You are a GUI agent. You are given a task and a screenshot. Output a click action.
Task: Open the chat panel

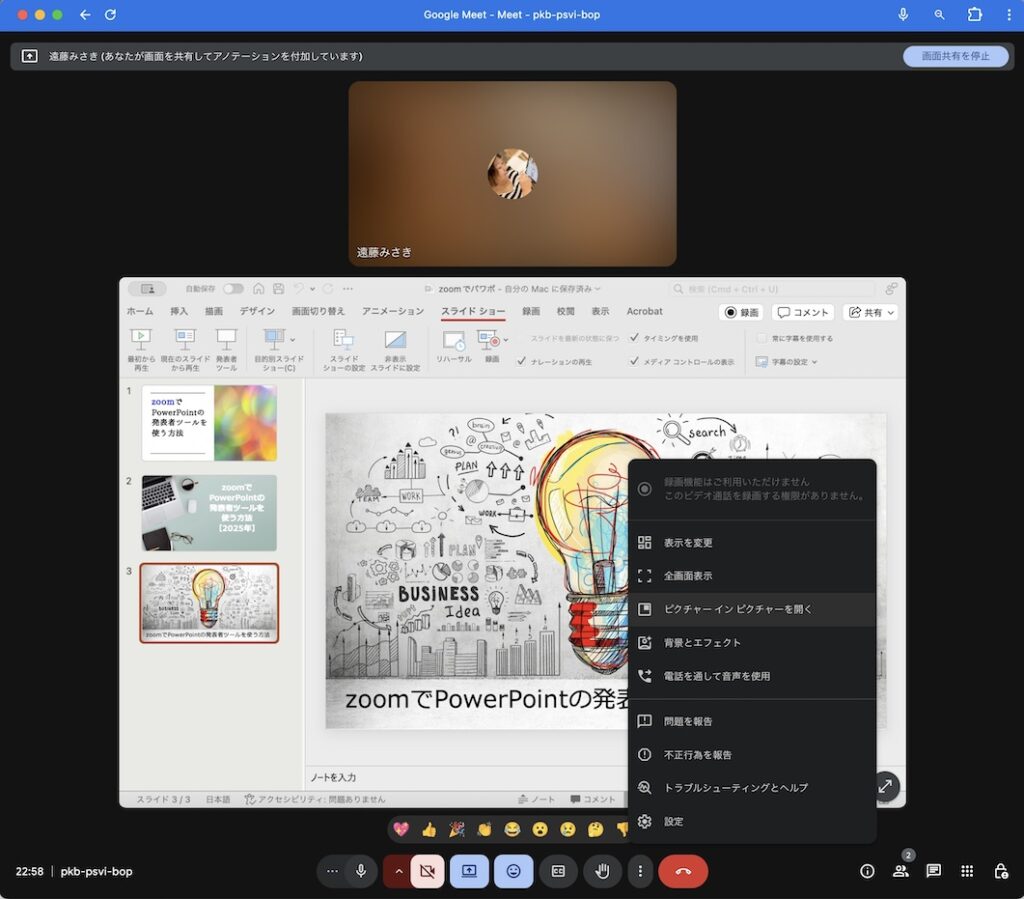[934, 871]
